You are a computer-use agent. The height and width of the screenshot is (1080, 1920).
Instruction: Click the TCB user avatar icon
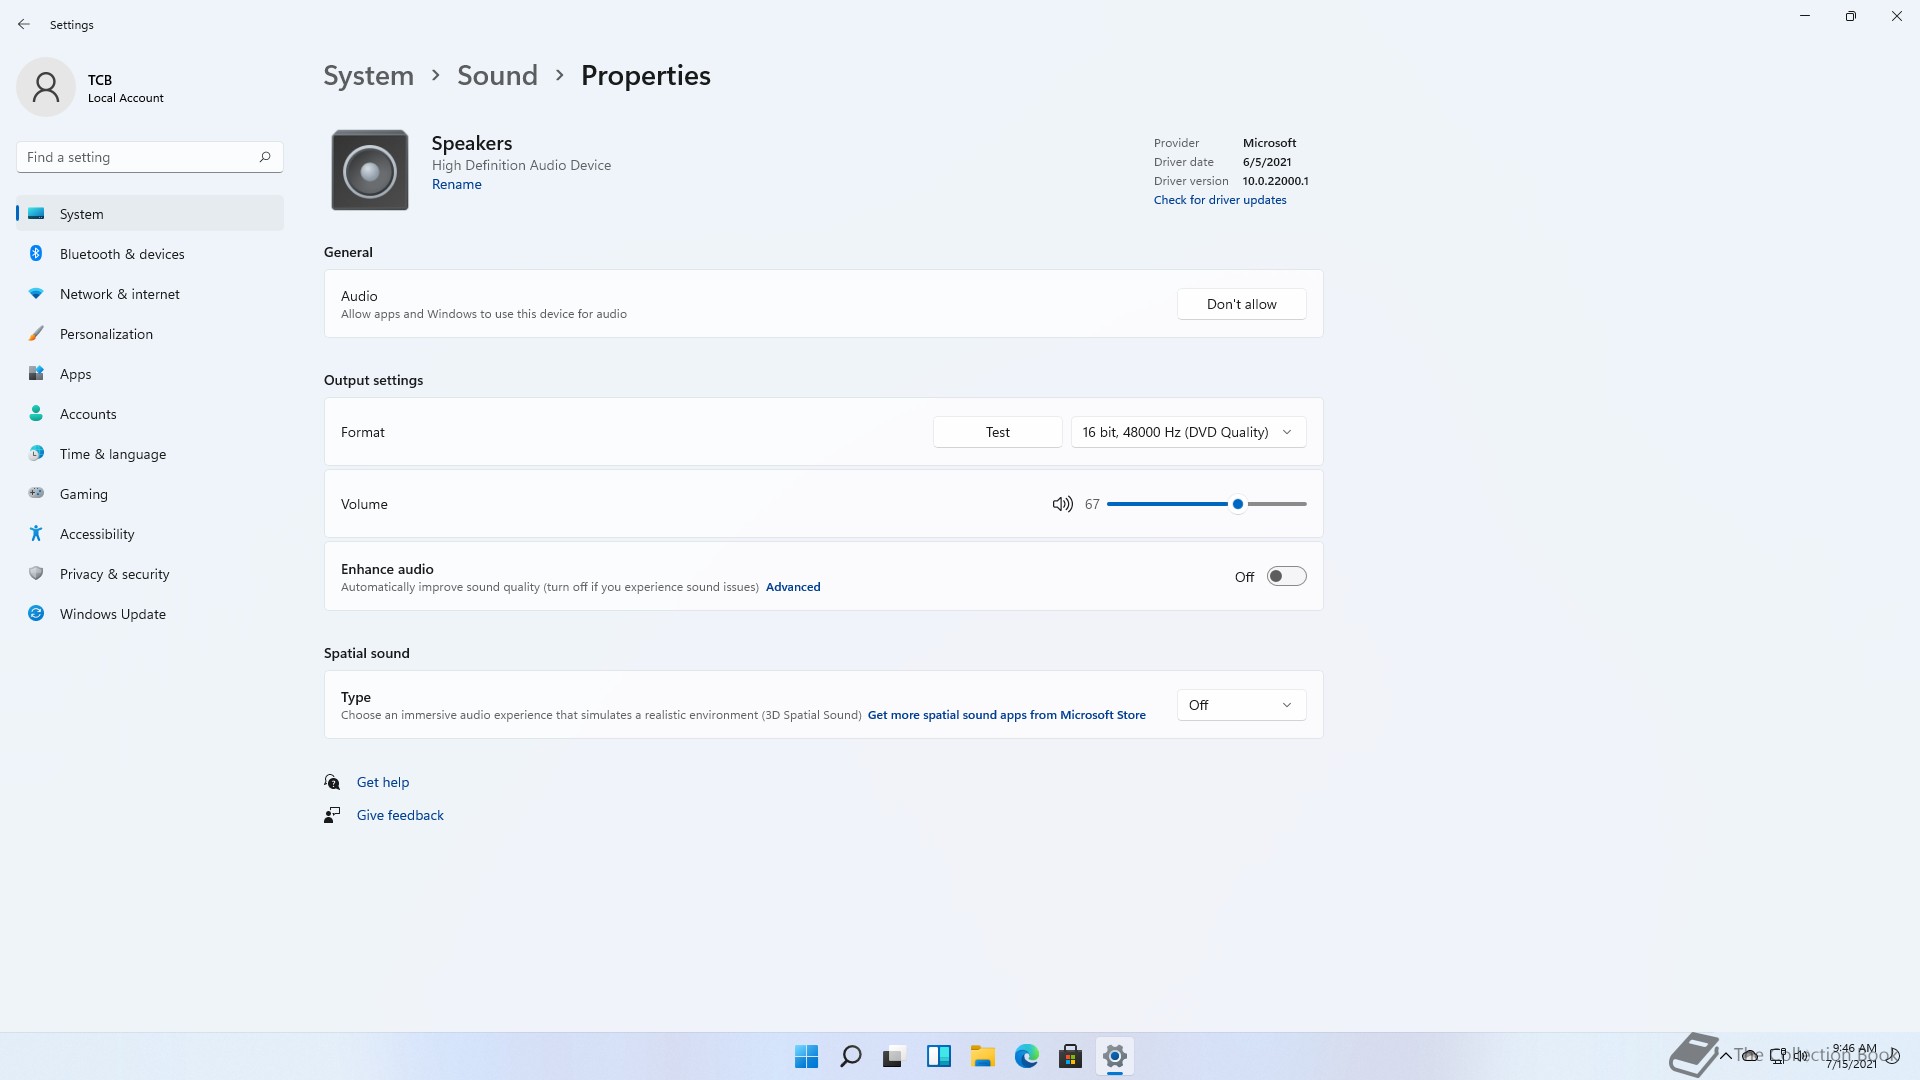[x=46, y=87]
